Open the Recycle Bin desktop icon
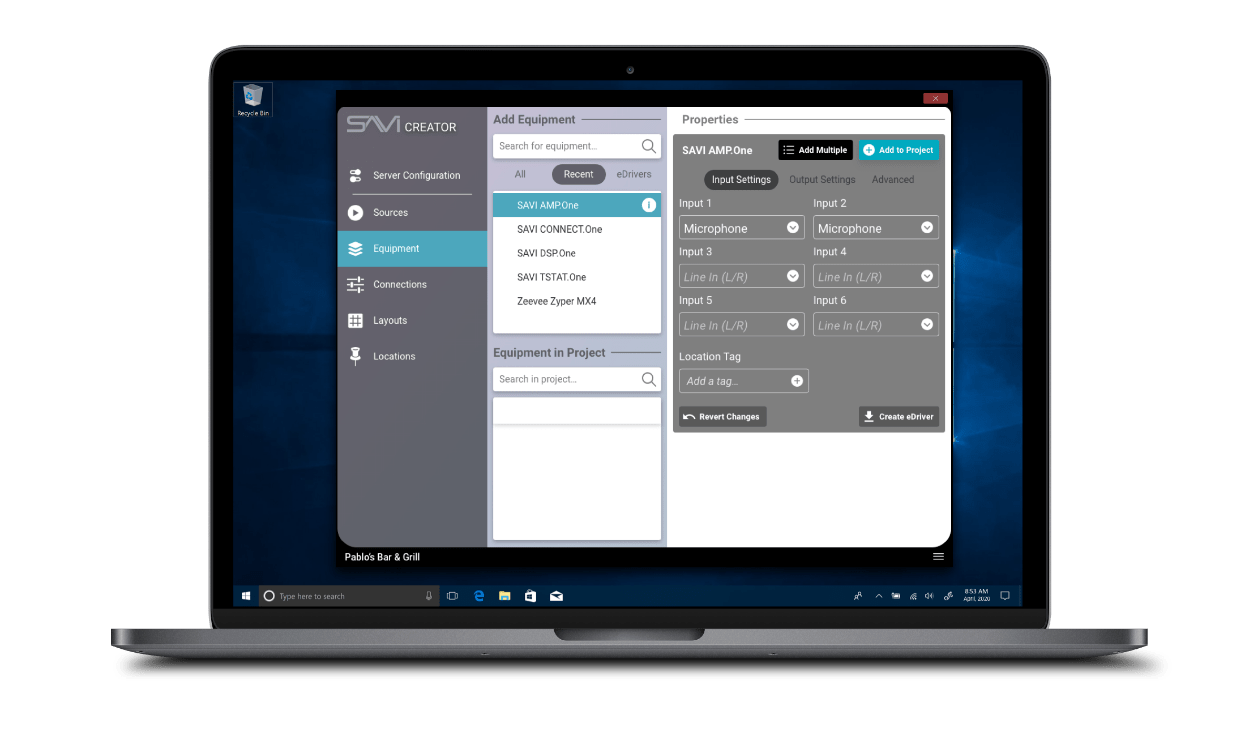 point(252,100)
